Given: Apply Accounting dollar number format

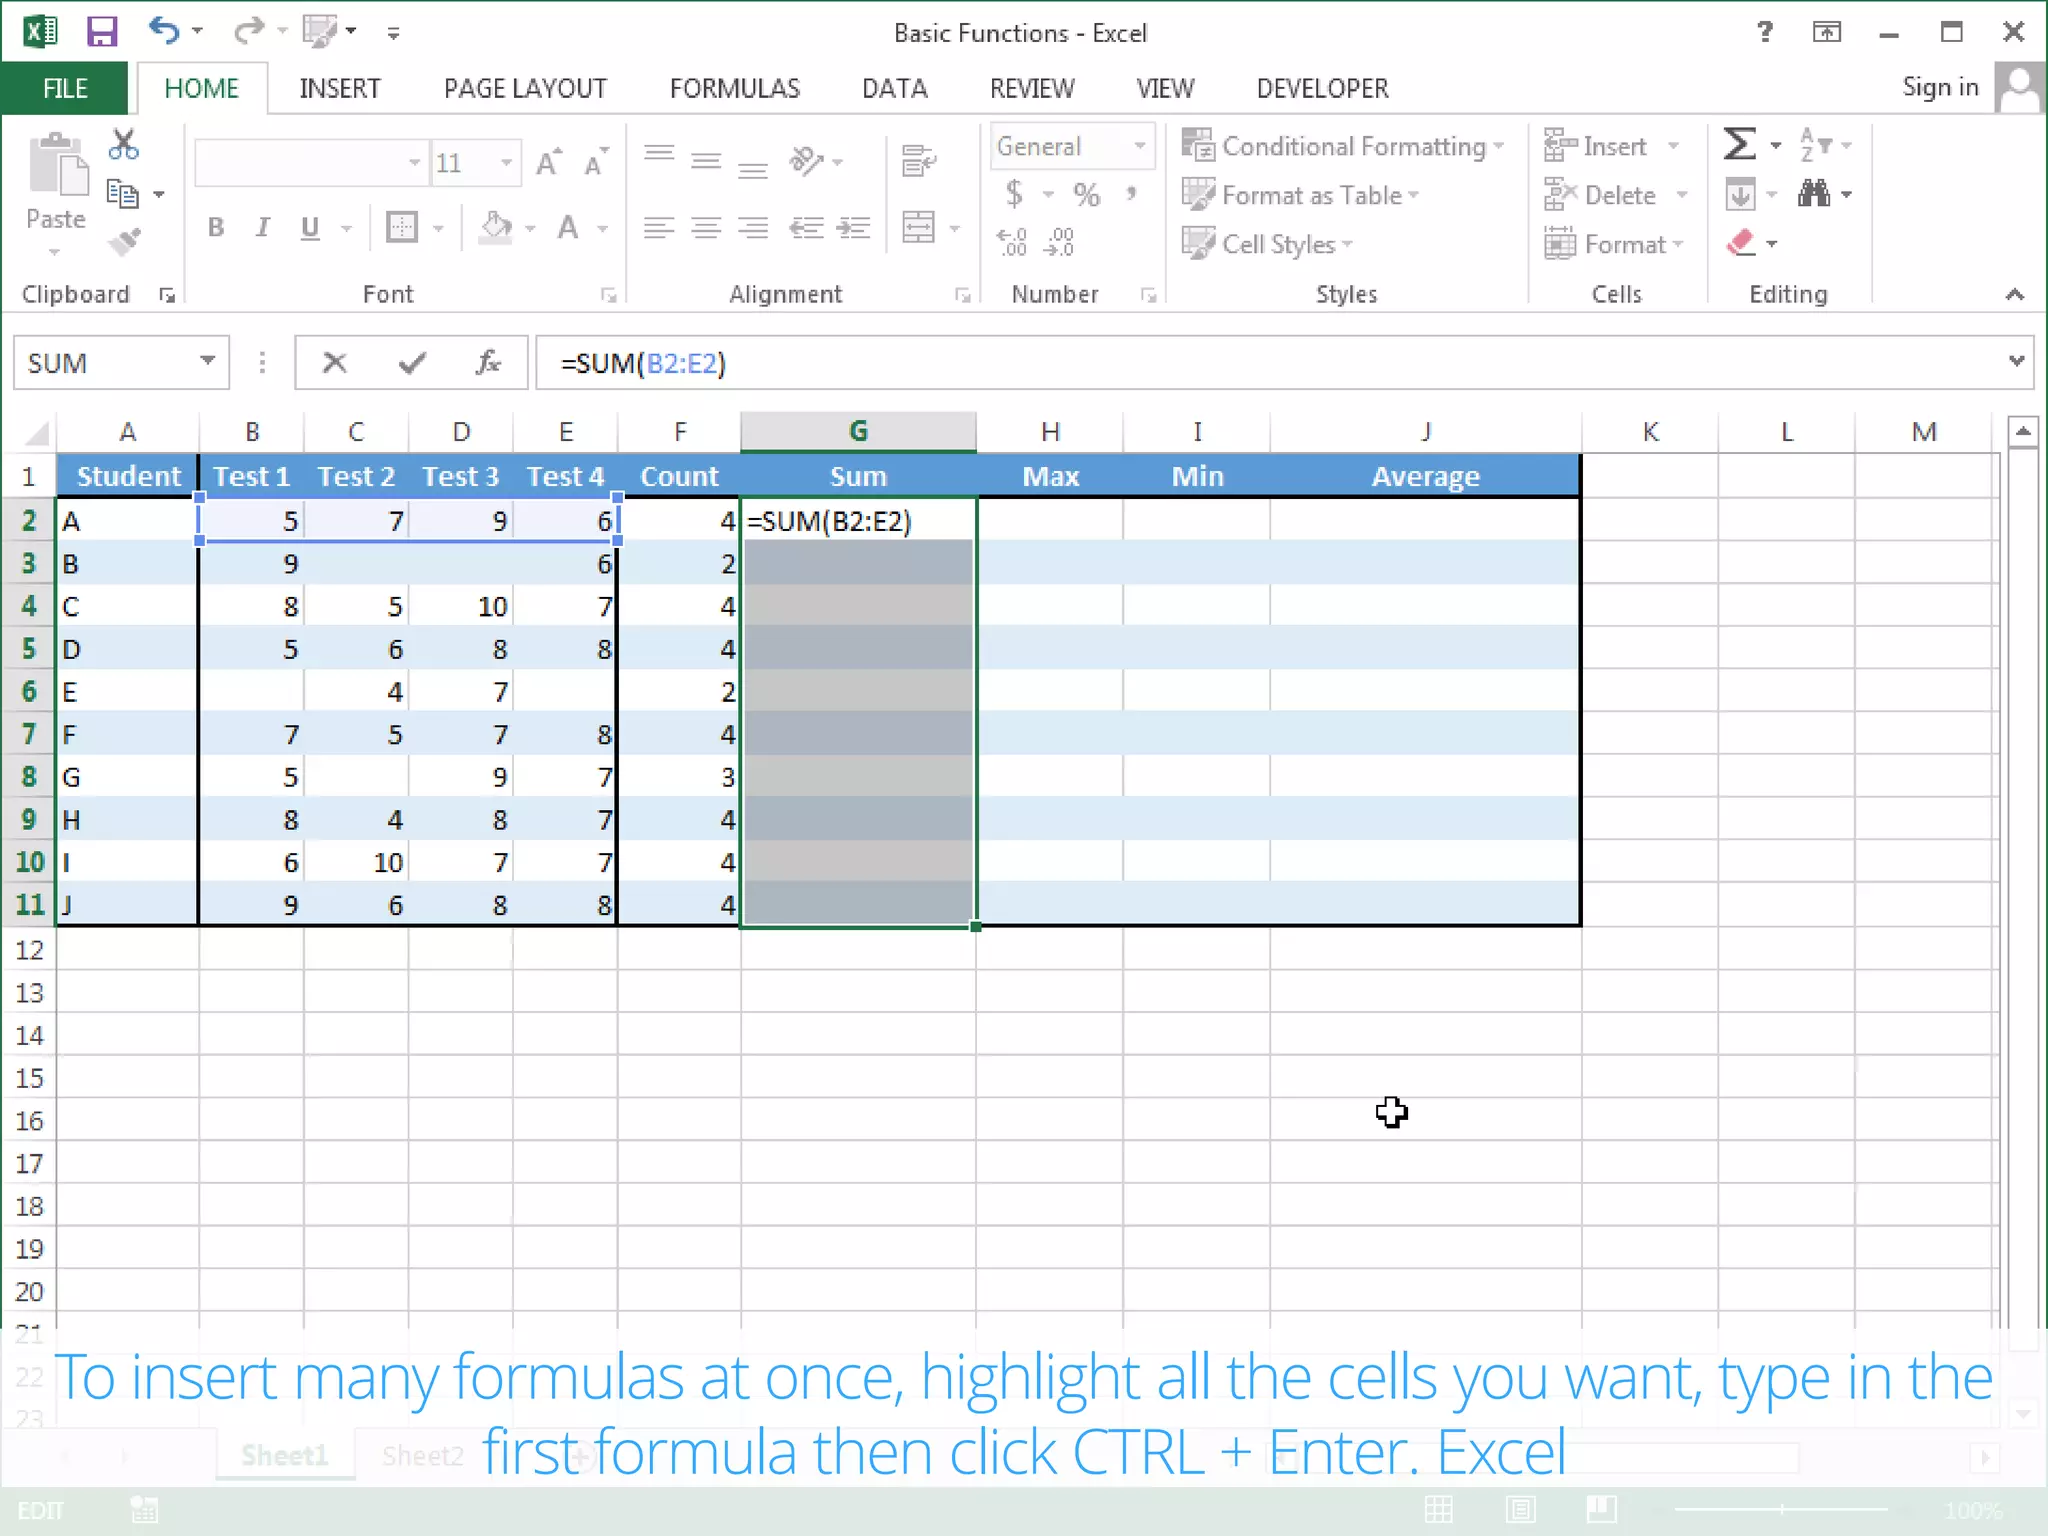Looking at the screenshot, I should point(1015,194).
